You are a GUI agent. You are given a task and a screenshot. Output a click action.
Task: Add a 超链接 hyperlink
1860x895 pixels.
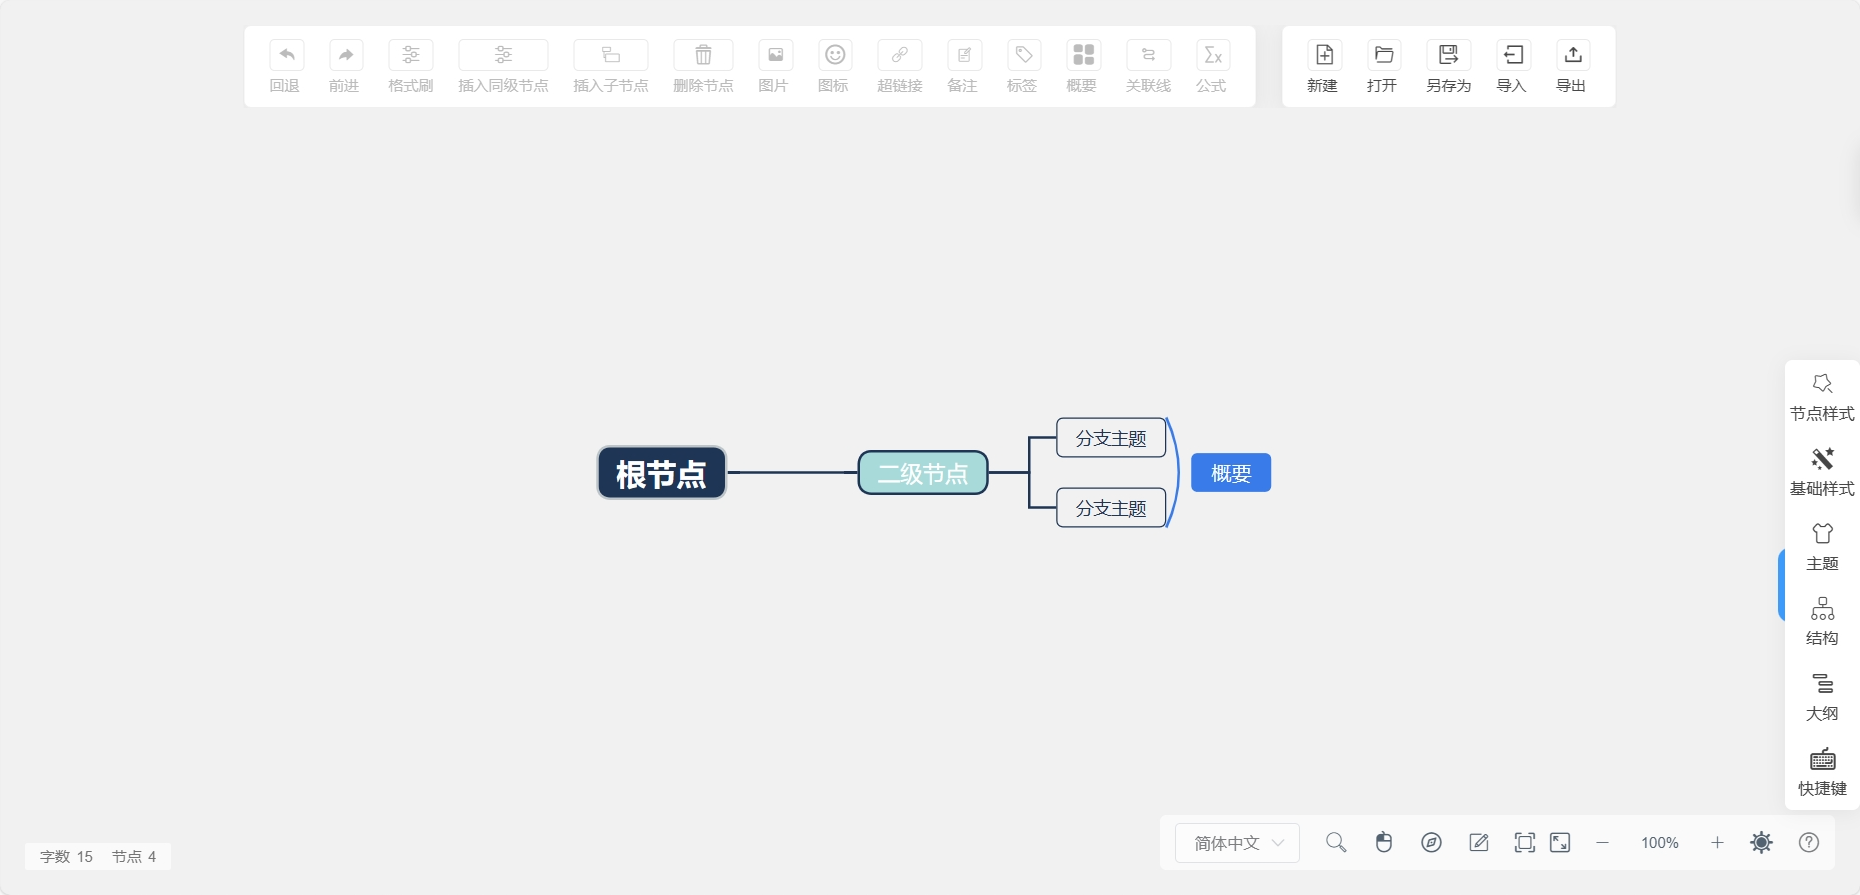900,55
